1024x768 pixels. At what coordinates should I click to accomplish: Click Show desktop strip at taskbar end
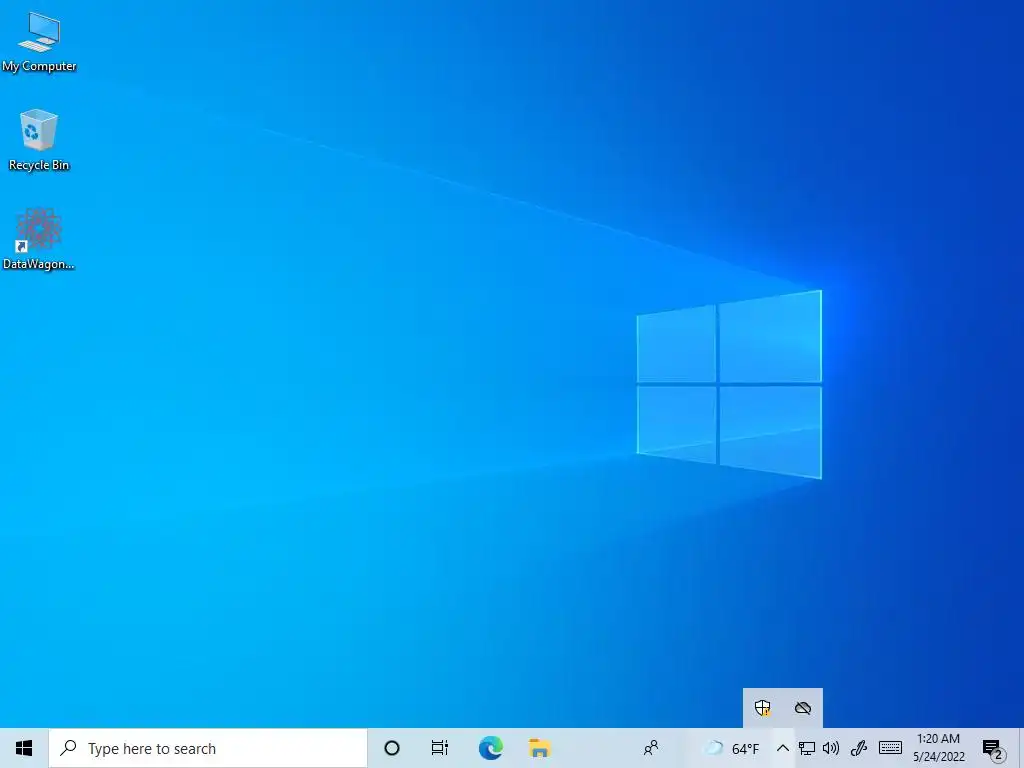(x=1020, y=748)
